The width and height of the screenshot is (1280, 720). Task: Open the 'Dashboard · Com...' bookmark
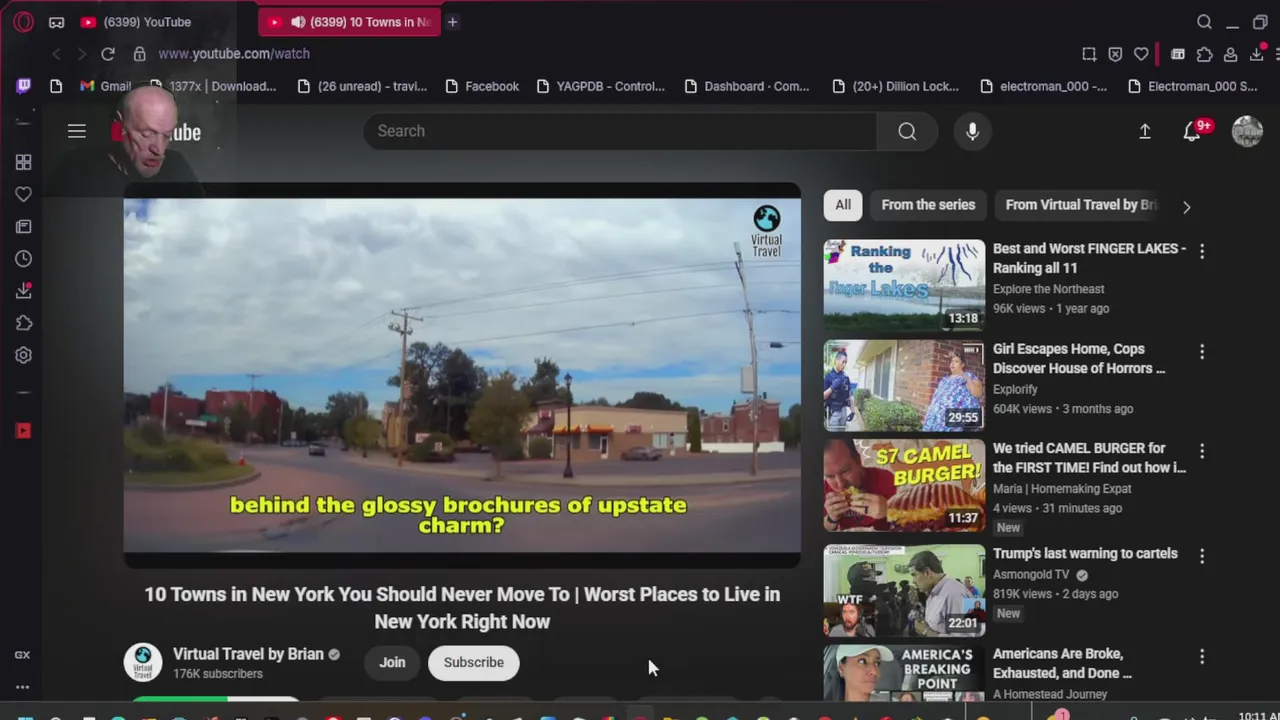click(x=746, y=86)
